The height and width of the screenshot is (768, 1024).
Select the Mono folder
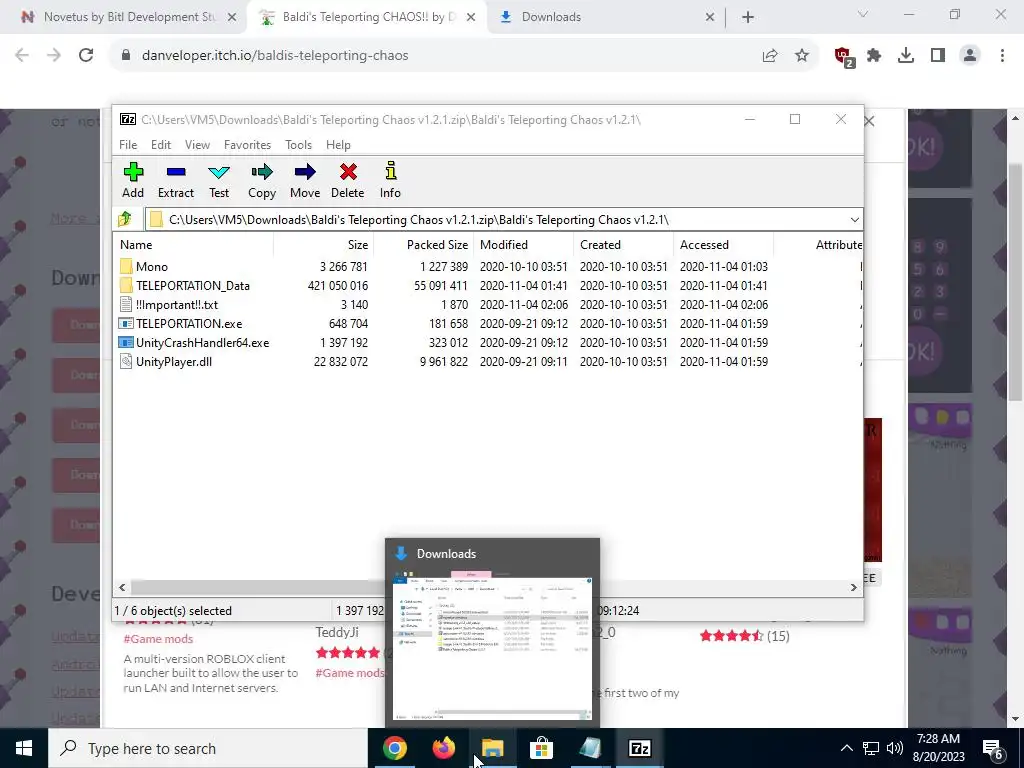coord(152,266)
